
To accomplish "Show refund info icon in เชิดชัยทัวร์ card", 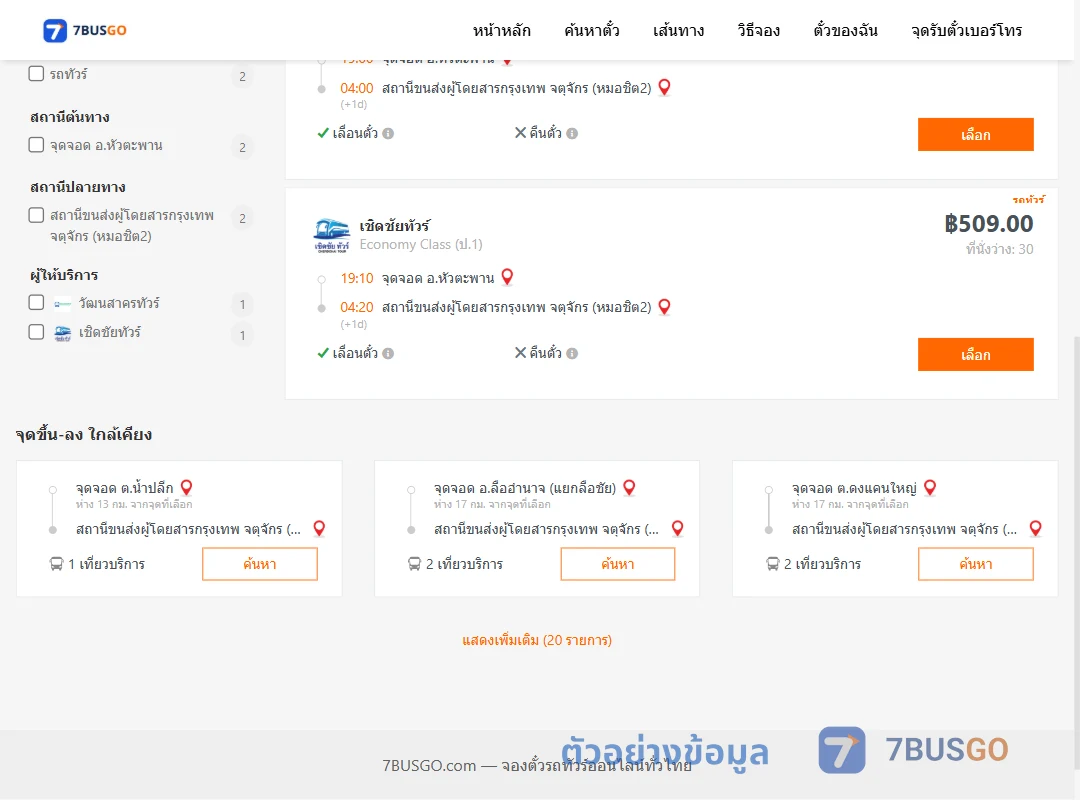I will [572, 353].
